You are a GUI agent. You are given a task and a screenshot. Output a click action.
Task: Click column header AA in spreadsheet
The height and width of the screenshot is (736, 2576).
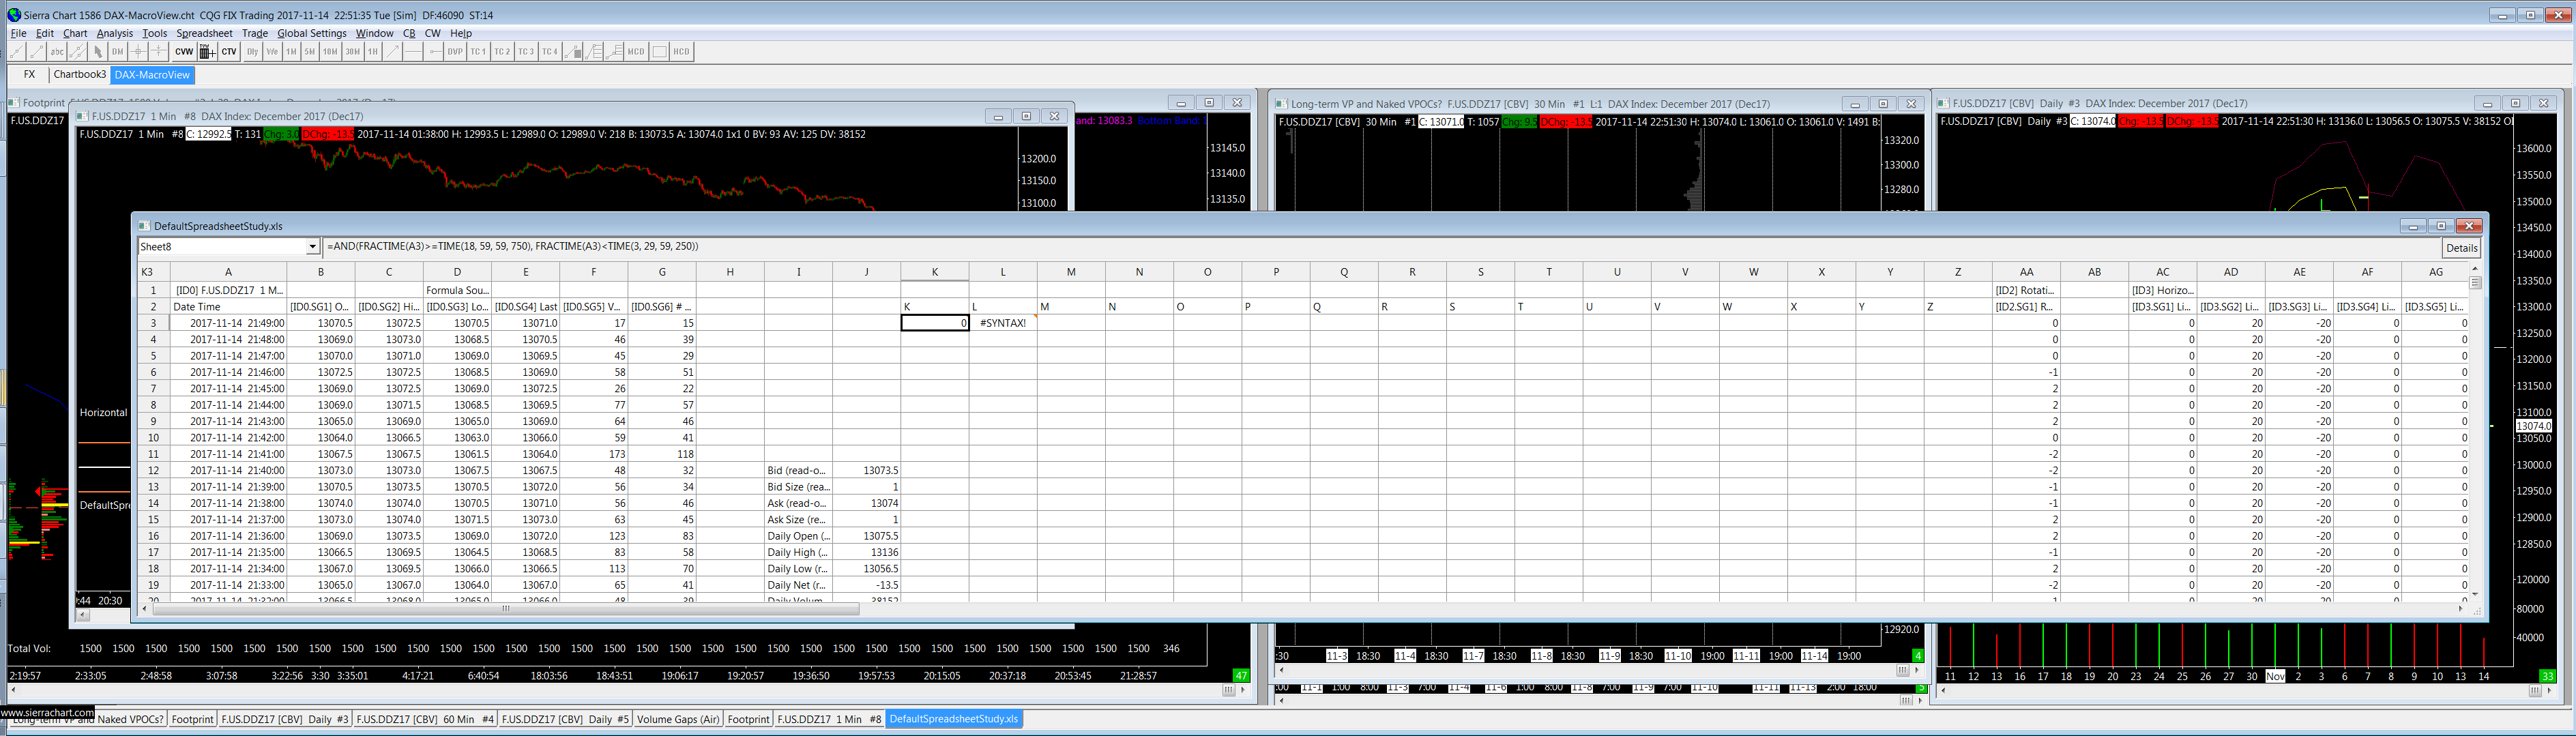[x=2026, y=272]
